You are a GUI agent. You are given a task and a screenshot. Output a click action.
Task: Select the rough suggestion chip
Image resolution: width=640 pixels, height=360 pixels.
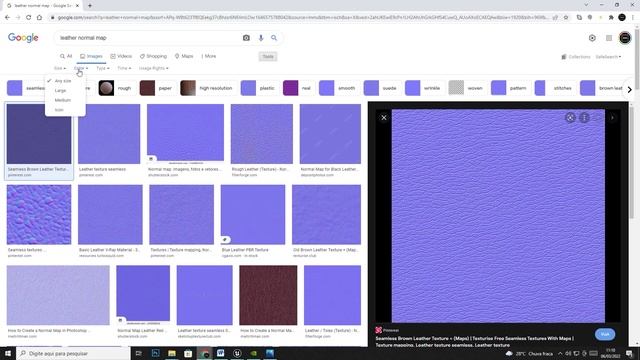[116, 88]
